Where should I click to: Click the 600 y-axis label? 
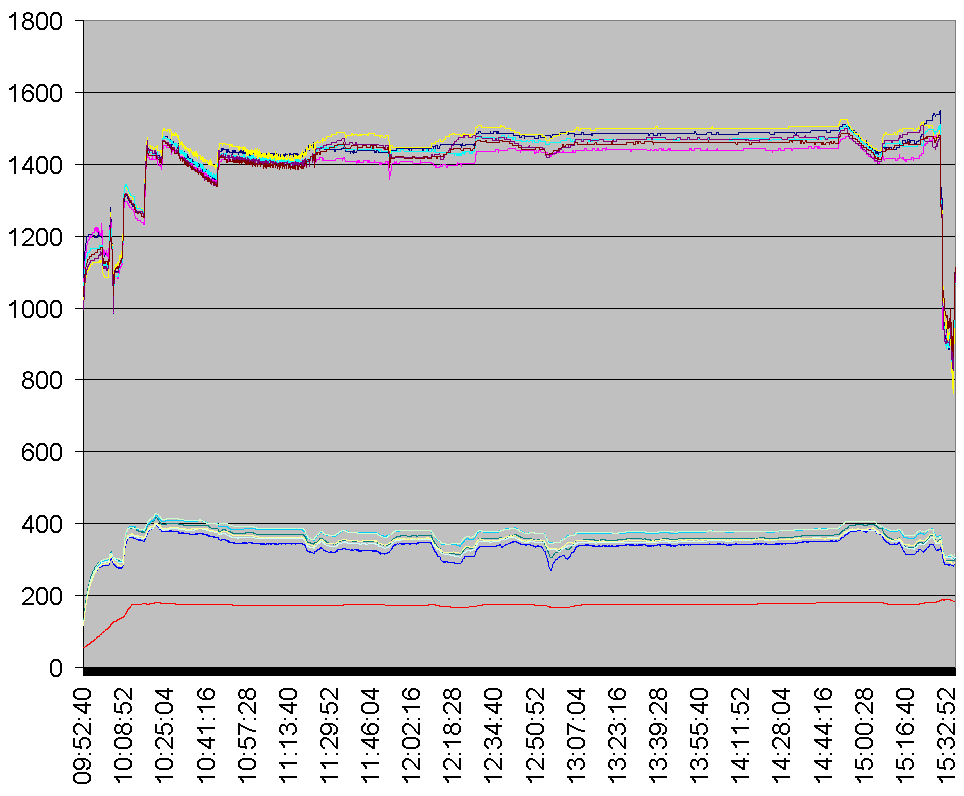pyautogui.click(x=42, y=452)
